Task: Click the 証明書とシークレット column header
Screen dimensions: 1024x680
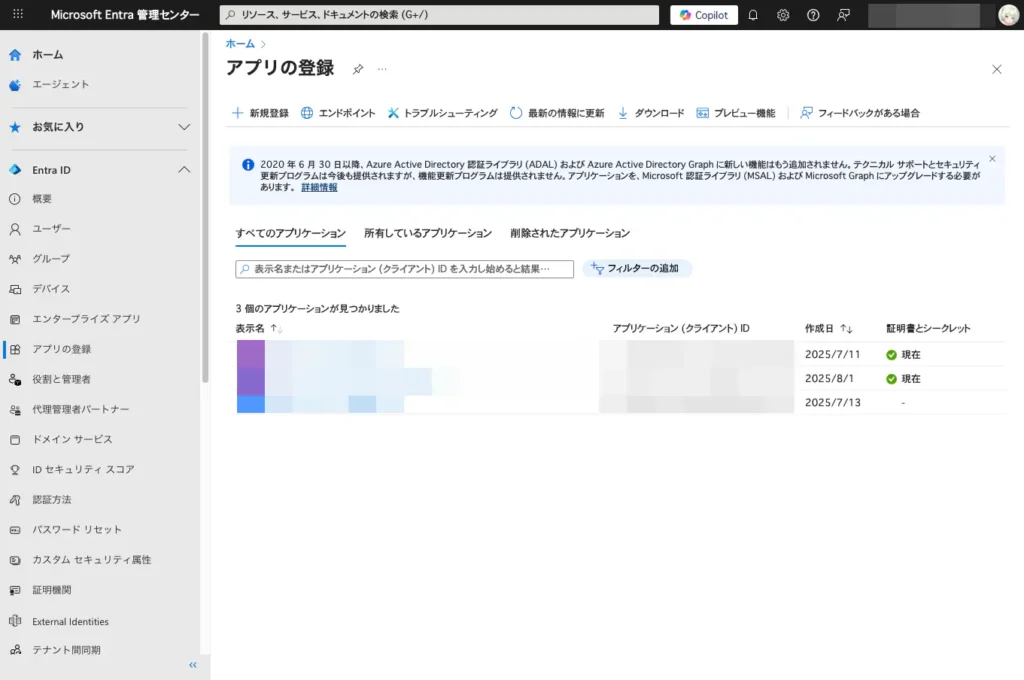Action: click(x=928, y=329)
